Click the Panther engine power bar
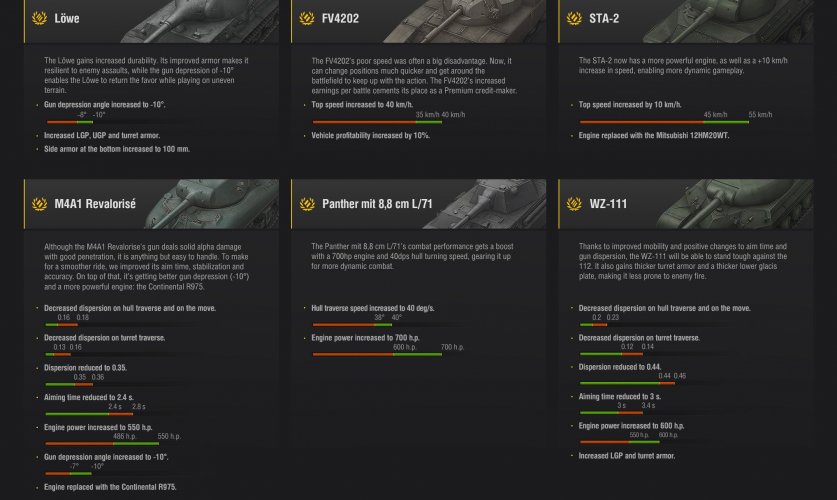This screenshot has height=500, width=837. point(377,354)
